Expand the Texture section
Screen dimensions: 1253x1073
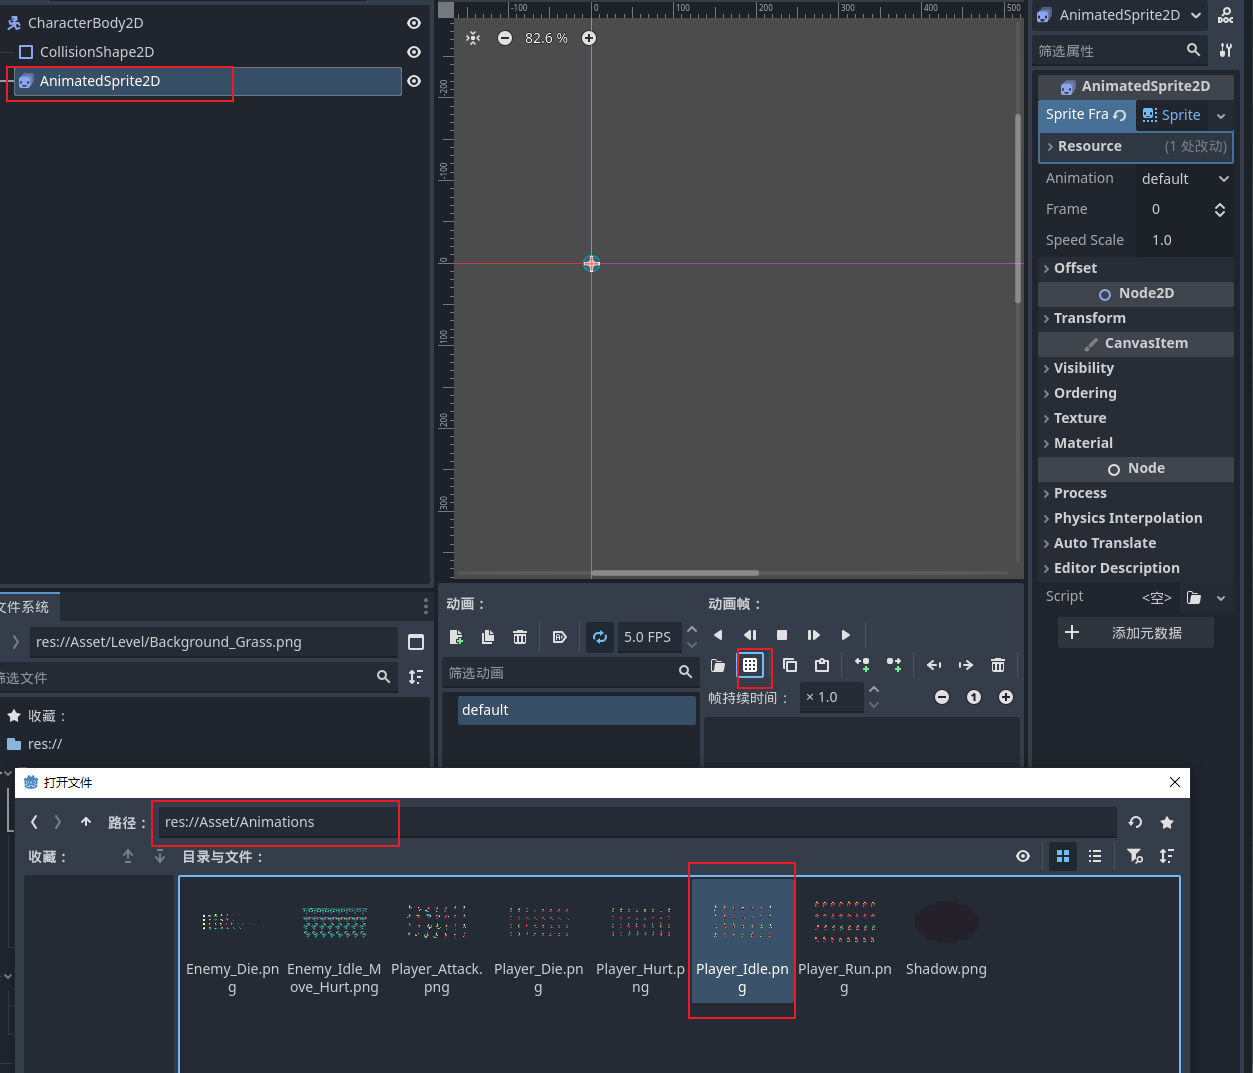[x=1136, y=418]
